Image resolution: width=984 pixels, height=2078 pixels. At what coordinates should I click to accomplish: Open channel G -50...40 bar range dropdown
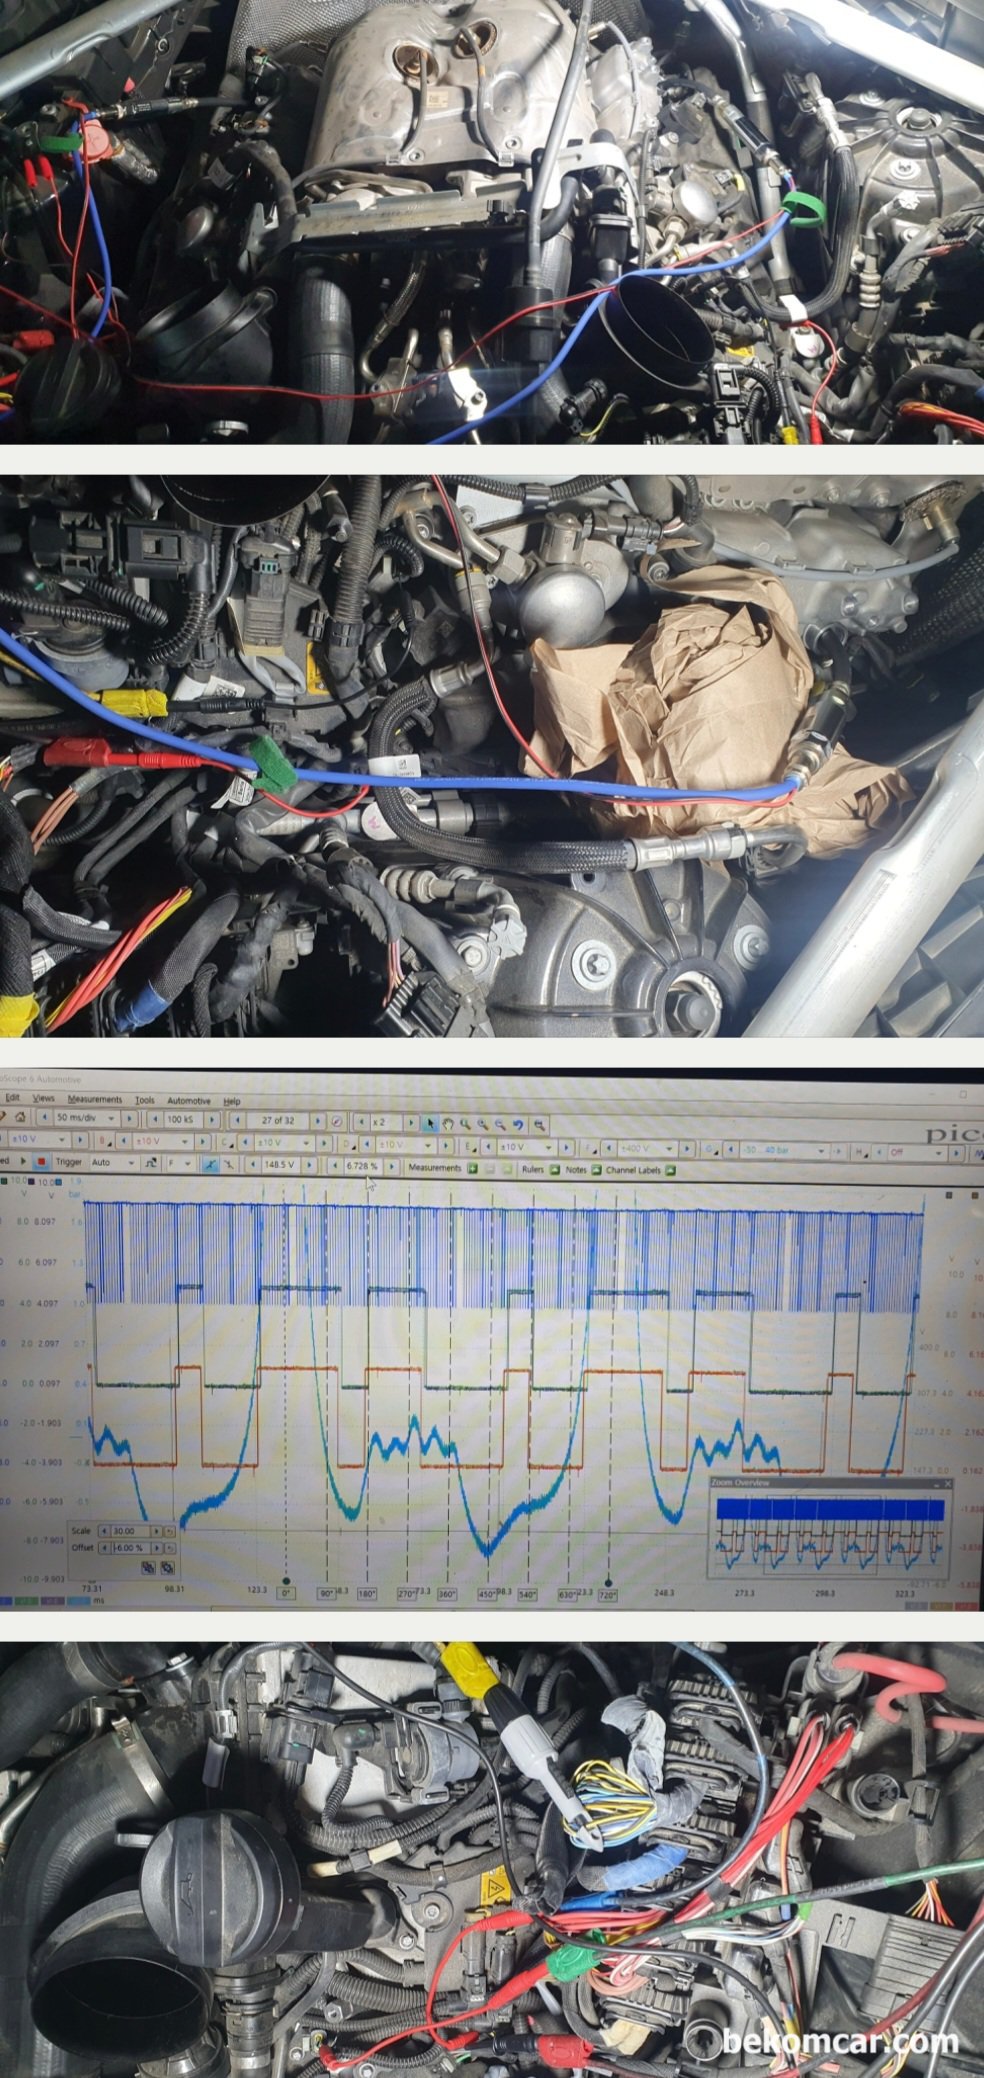784,1151
